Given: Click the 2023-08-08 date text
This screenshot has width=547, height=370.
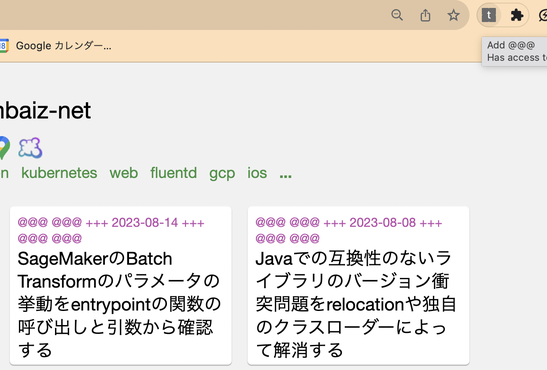Looking at the screenshot, I should (383, 222).
